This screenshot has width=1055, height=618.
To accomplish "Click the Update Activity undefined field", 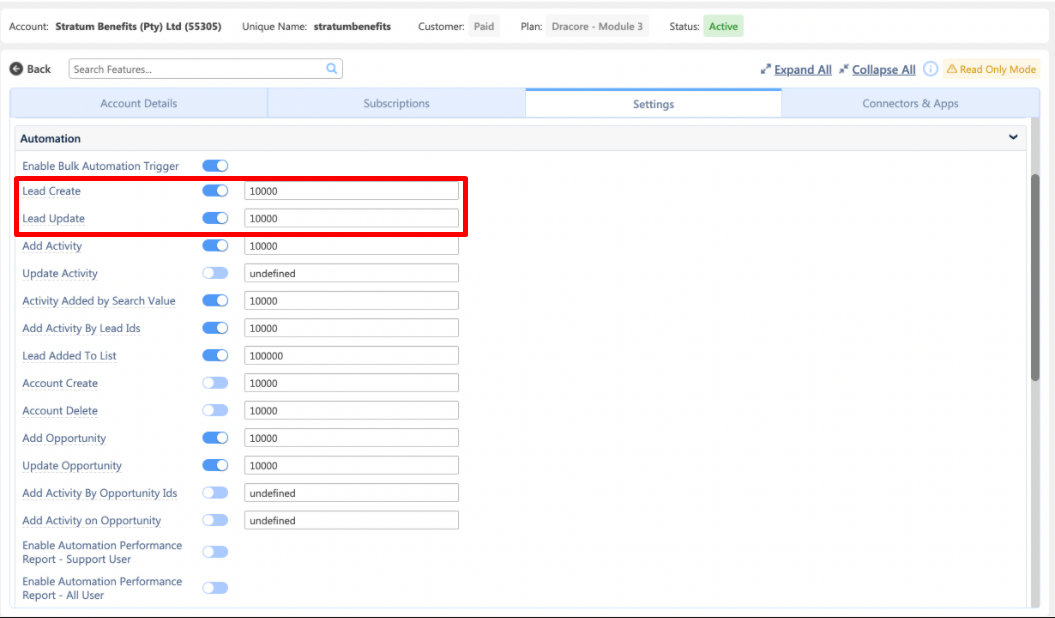I will tap(351, 273).
